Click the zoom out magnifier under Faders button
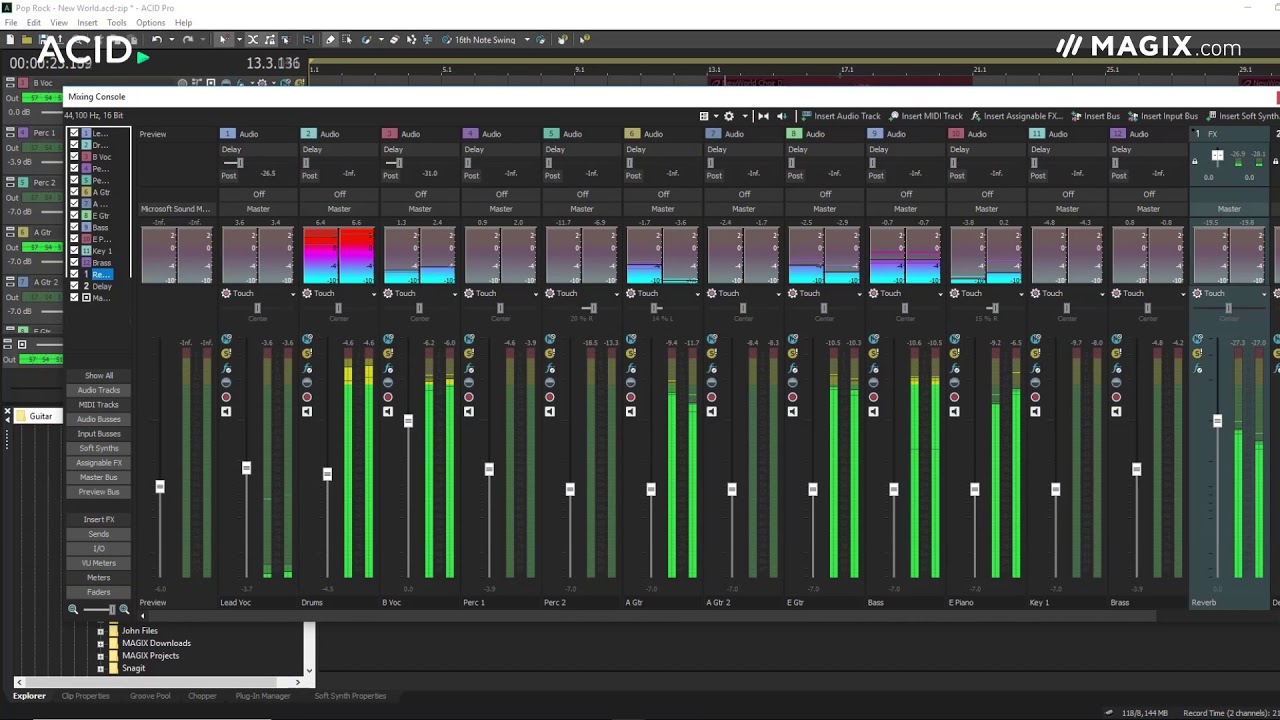This screenshot has height=720, width=1280. (73, 609)
